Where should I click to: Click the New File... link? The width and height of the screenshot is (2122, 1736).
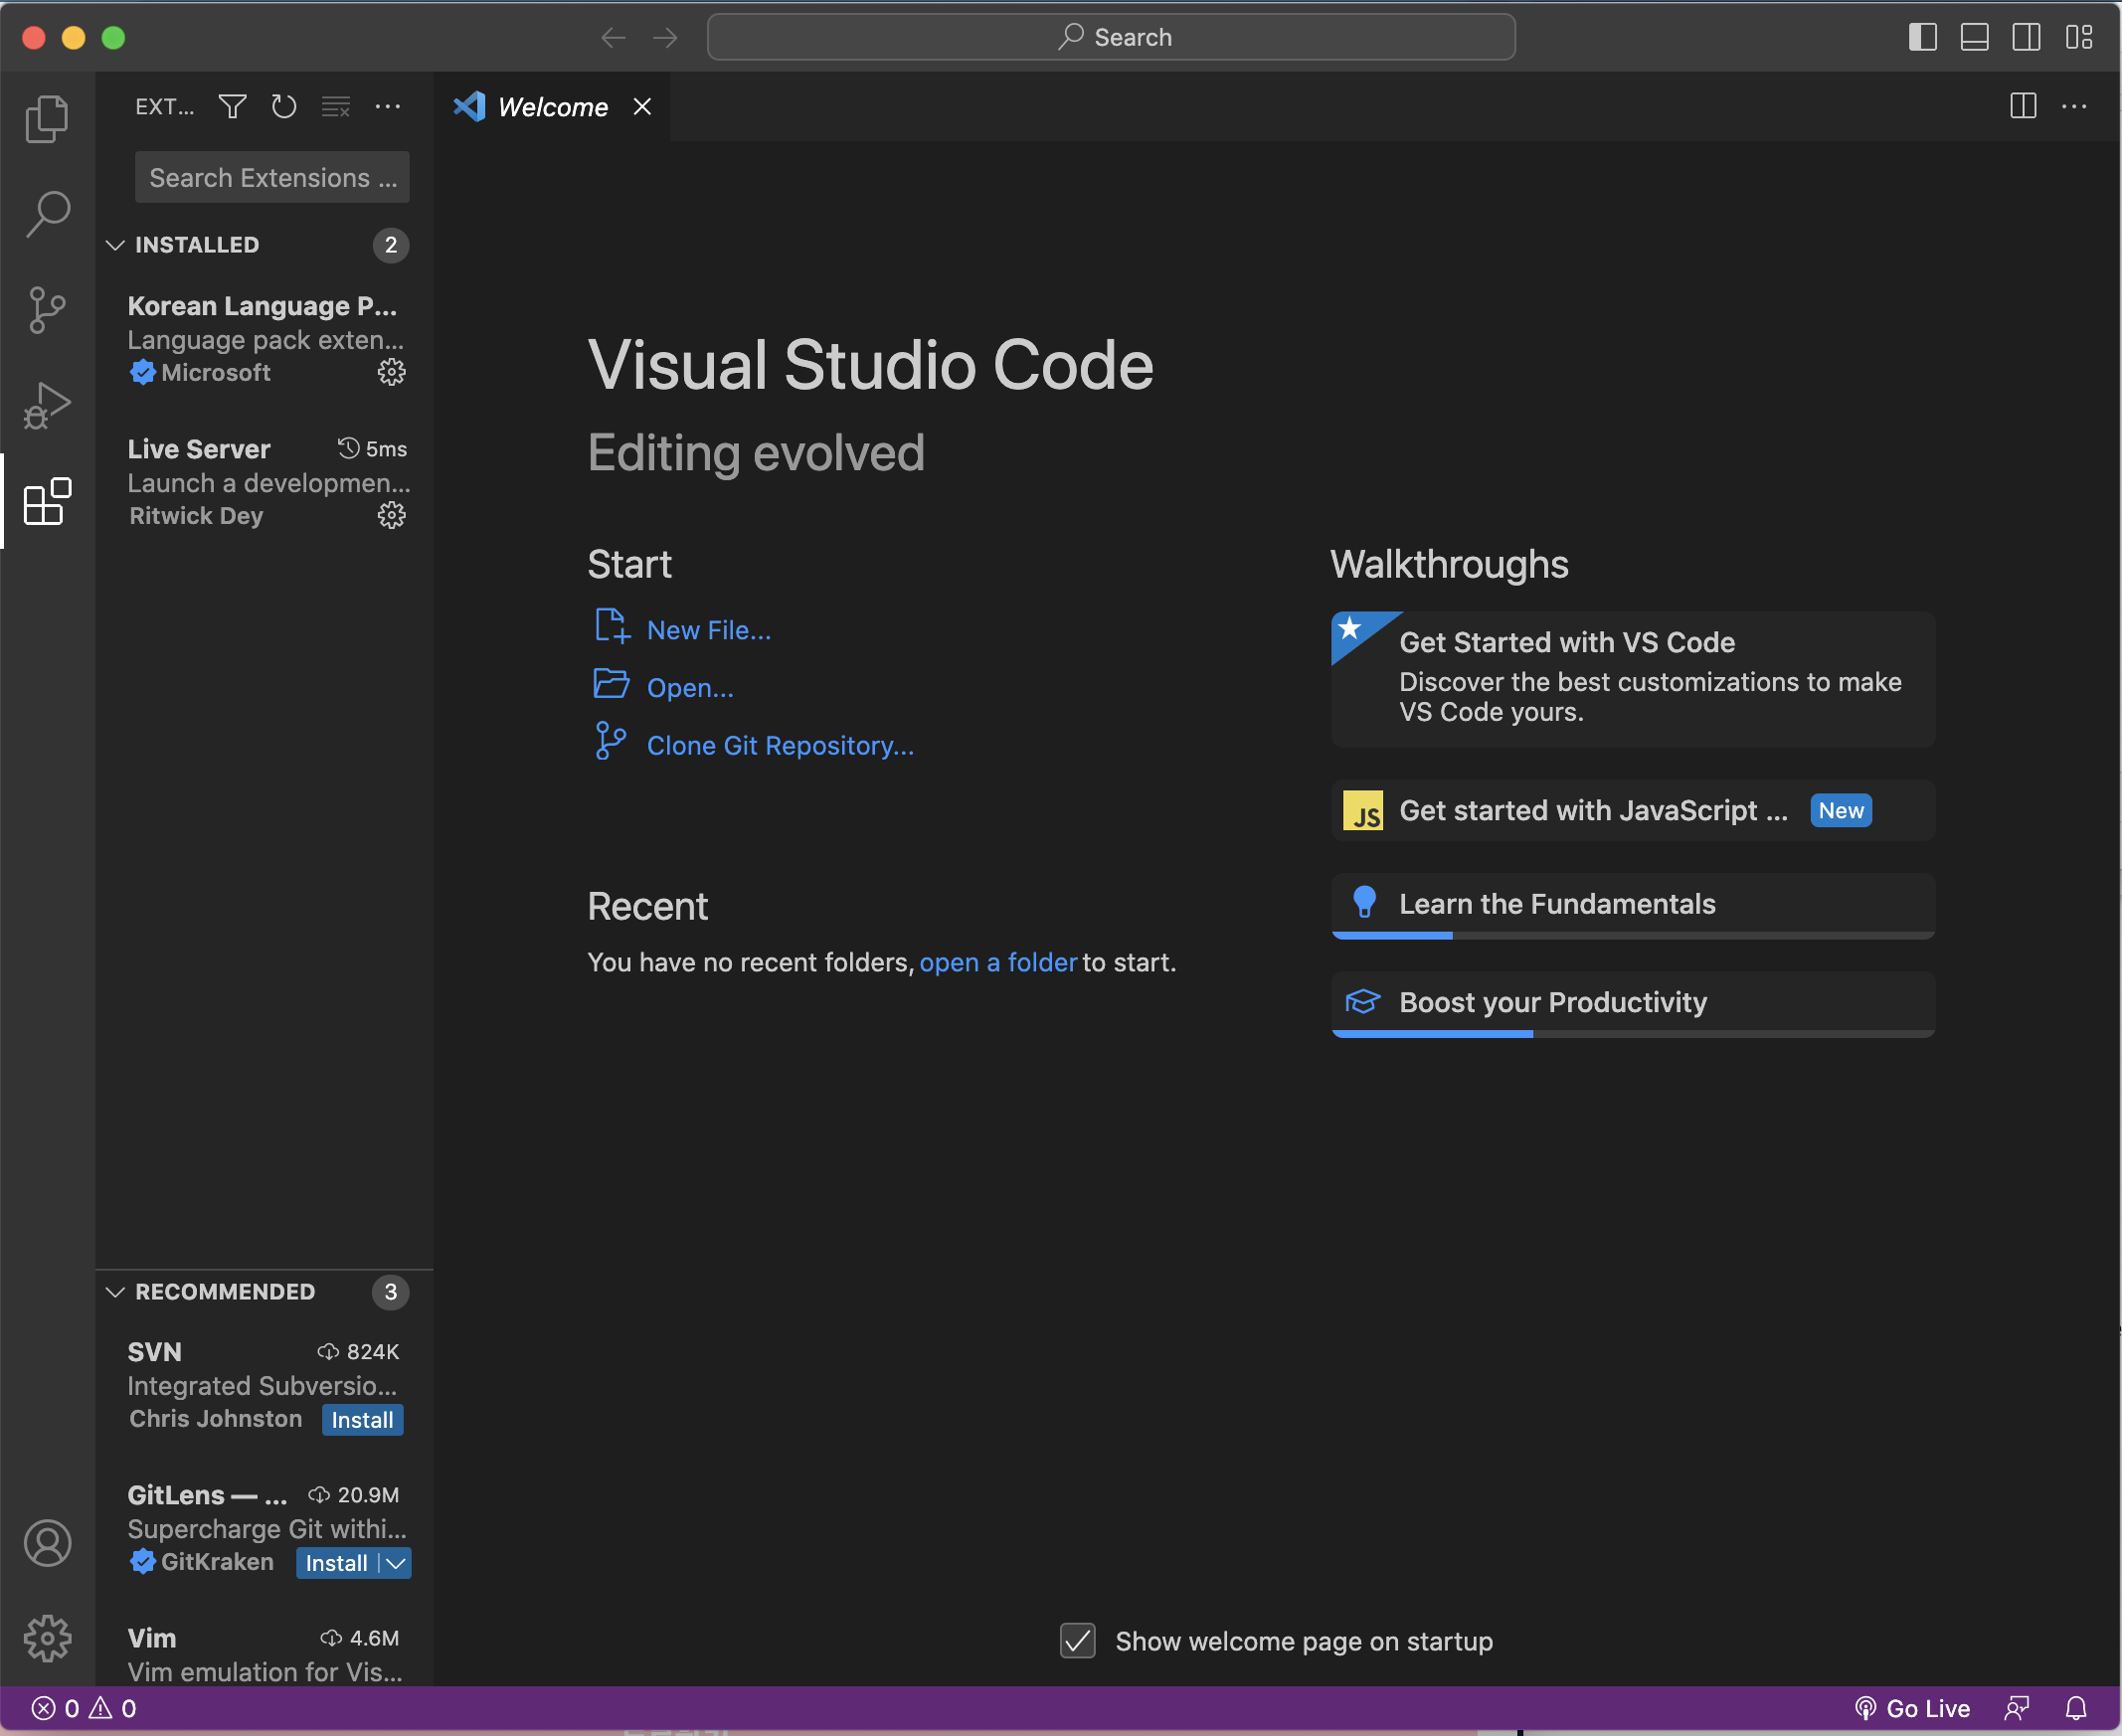[x=709, y=631]
